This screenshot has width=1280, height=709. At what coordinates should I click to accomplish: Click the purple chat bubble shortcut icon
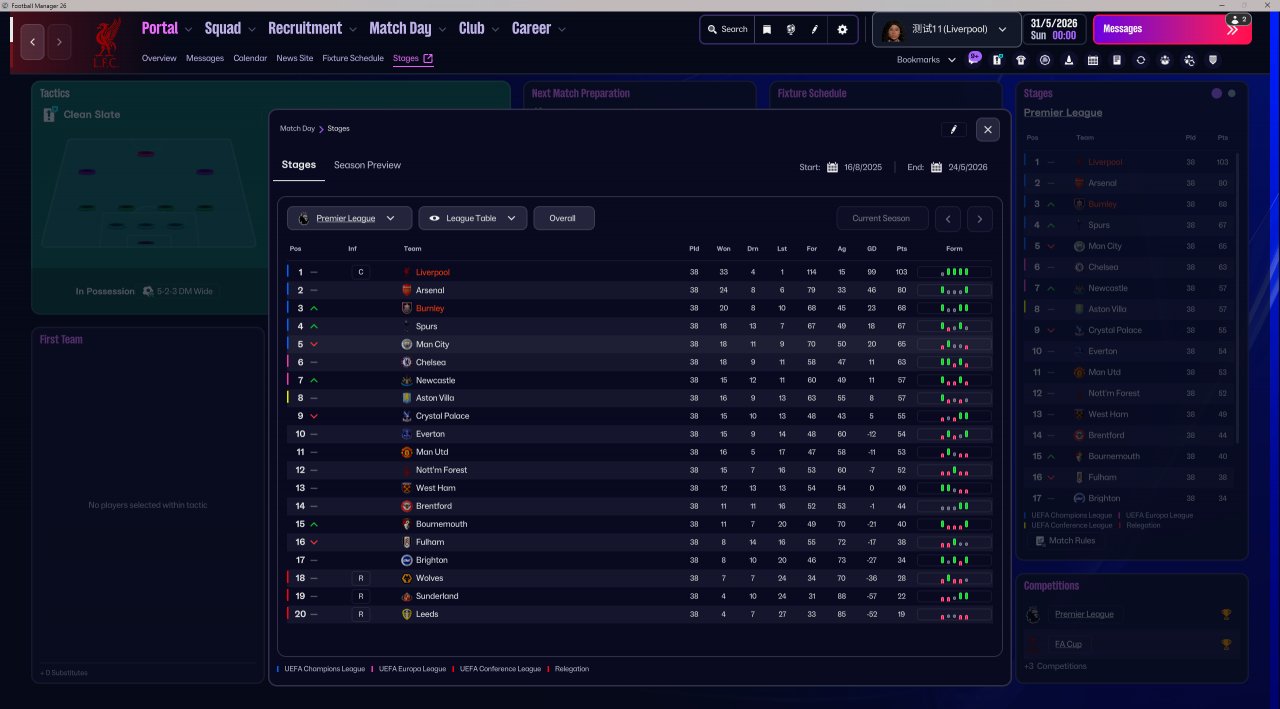click(975, 59)
